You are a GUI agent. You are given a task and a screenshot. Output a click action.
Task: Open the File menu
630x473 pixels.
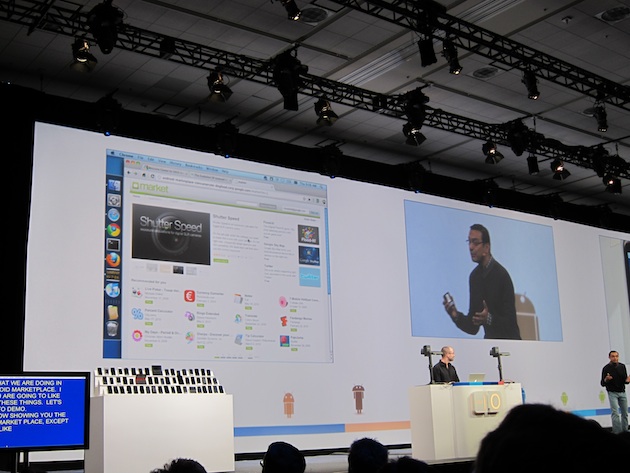(x=141, y=157)
